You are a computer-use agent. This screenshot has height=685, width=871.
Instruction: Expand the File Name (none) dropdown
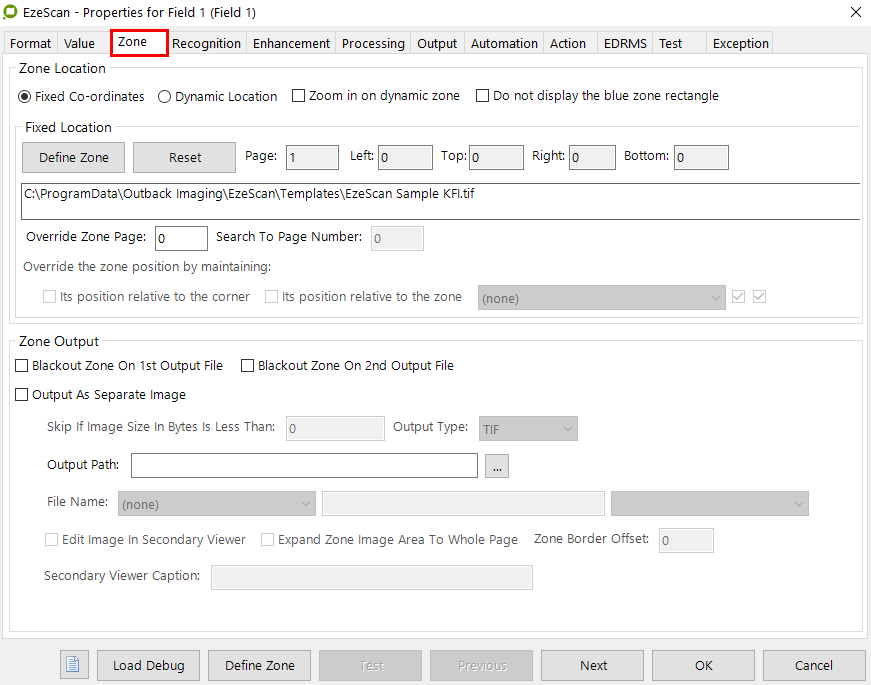[x=216, y=504]
